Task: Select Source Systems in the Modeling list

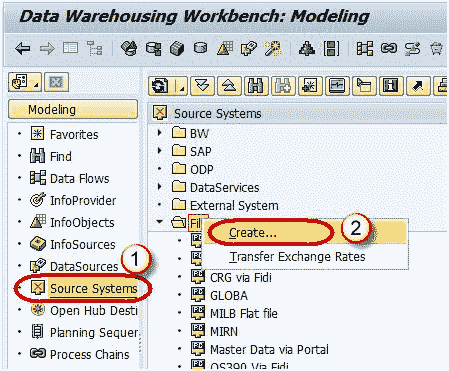Action: (93, 289)
